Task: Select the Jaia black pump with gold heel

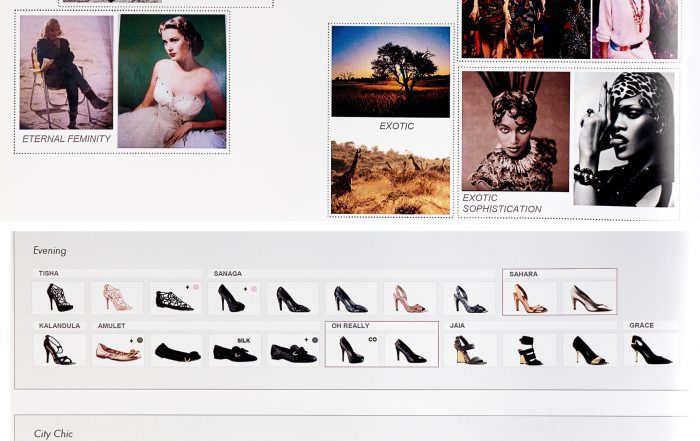Action: (x=589, y=350)
